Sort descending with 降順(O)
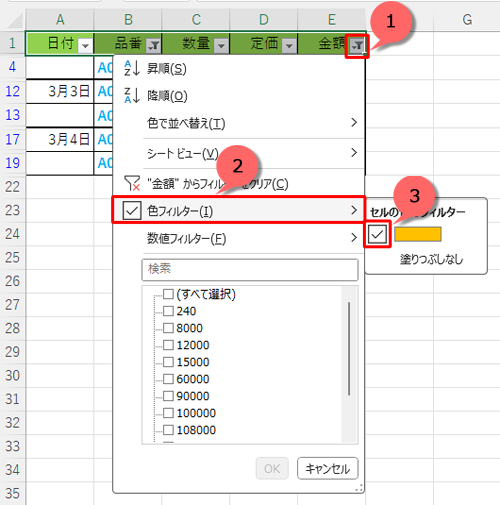The height and width of the screenshot is (505, 500). (x=238, y=96)
